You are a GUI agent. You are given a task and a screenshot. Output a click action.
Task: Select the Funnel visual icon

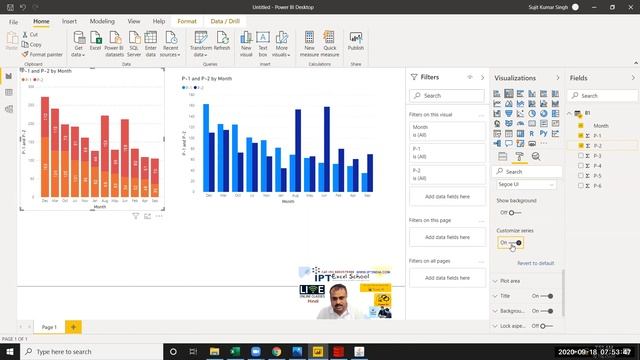(x=509, y=113)
